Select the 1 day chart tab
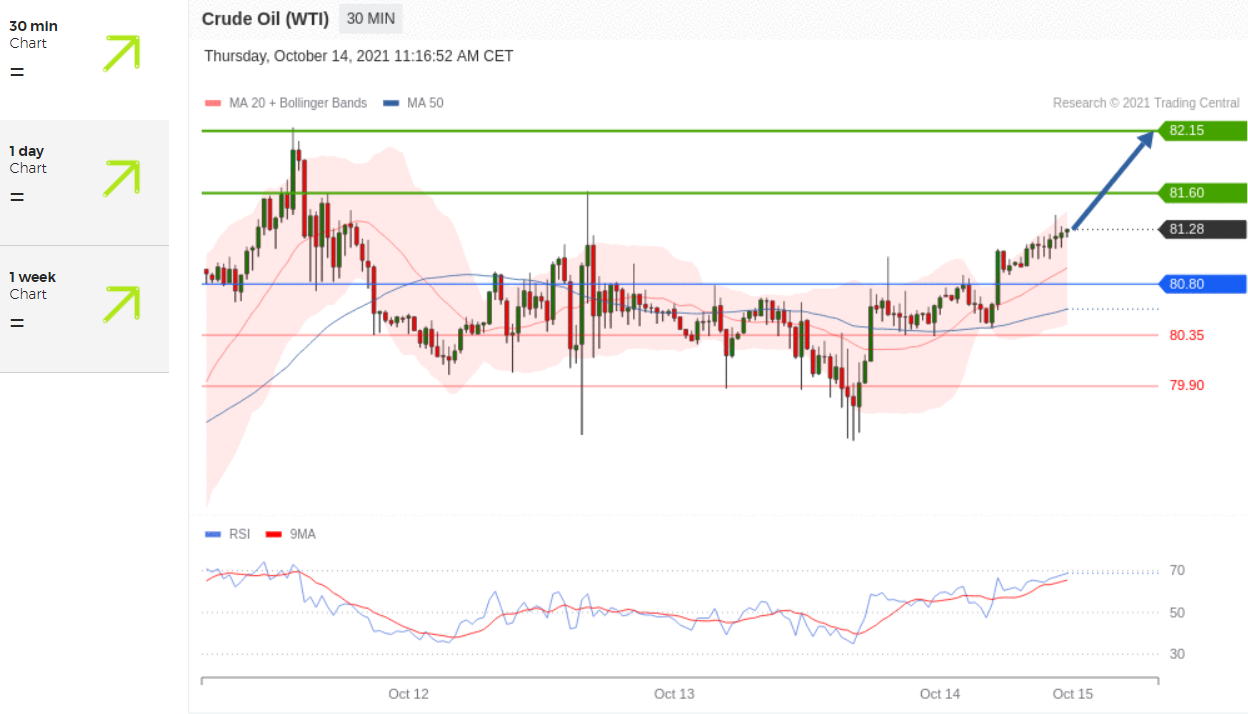Screen dimensions: 1248x714 pos(84,183)
